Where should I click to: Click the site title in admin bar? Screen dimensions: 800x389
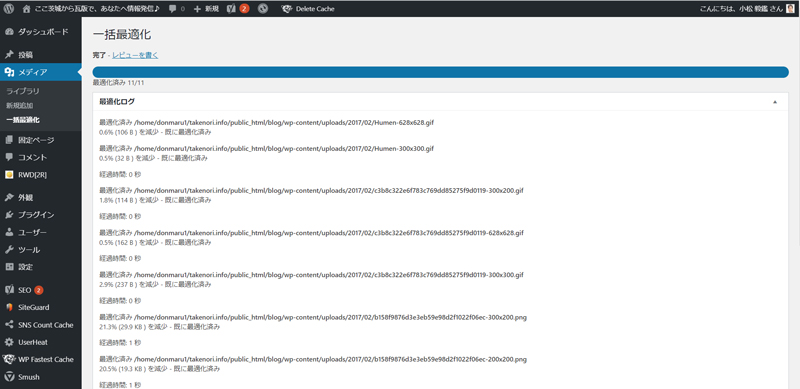pos(97,9)
